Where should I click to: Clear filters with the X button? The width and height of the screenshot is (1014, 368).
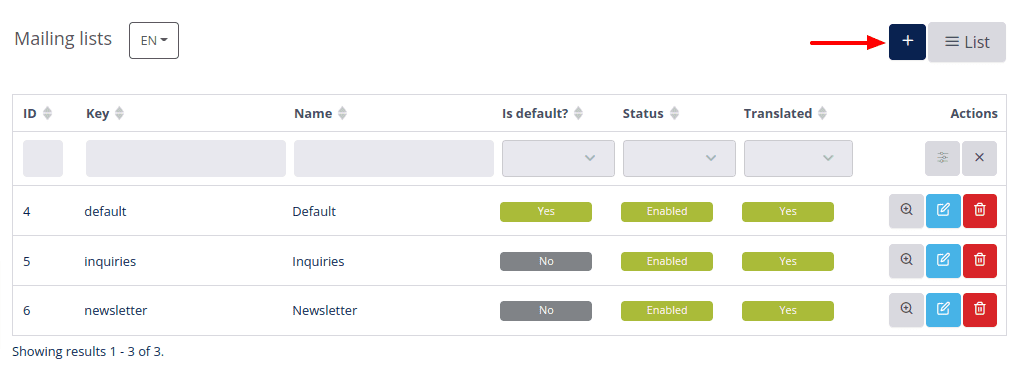[979, 158]
